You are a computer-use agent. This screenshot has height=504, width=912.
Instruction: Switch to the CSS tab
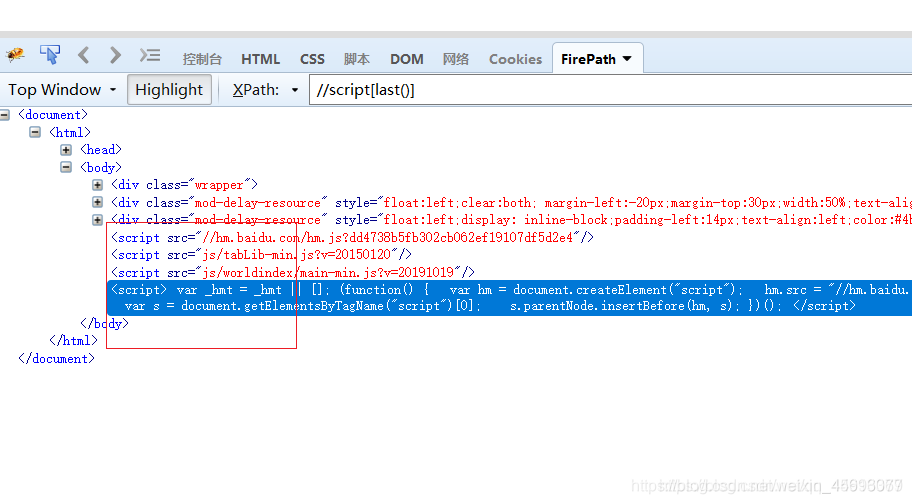point(312,59)
